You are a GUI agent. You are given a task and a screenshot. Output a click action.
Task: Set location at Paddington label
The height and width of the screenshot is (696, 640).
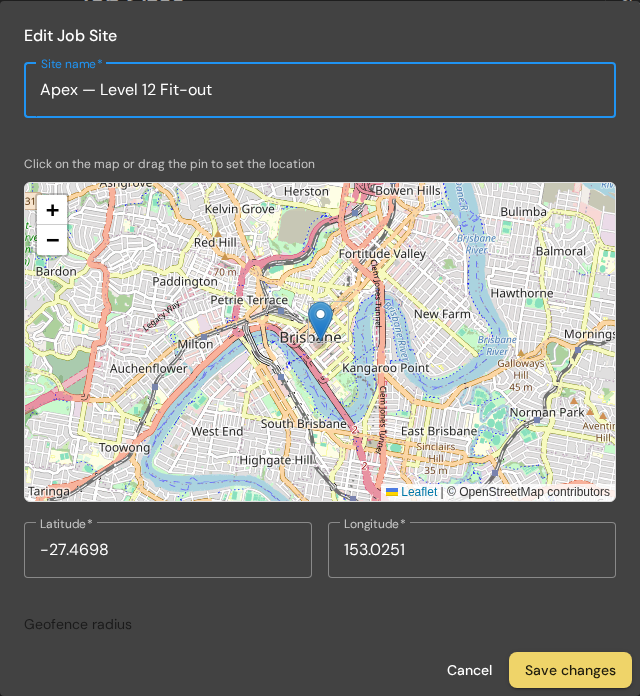pyautogui.click(x=185, y=282)
